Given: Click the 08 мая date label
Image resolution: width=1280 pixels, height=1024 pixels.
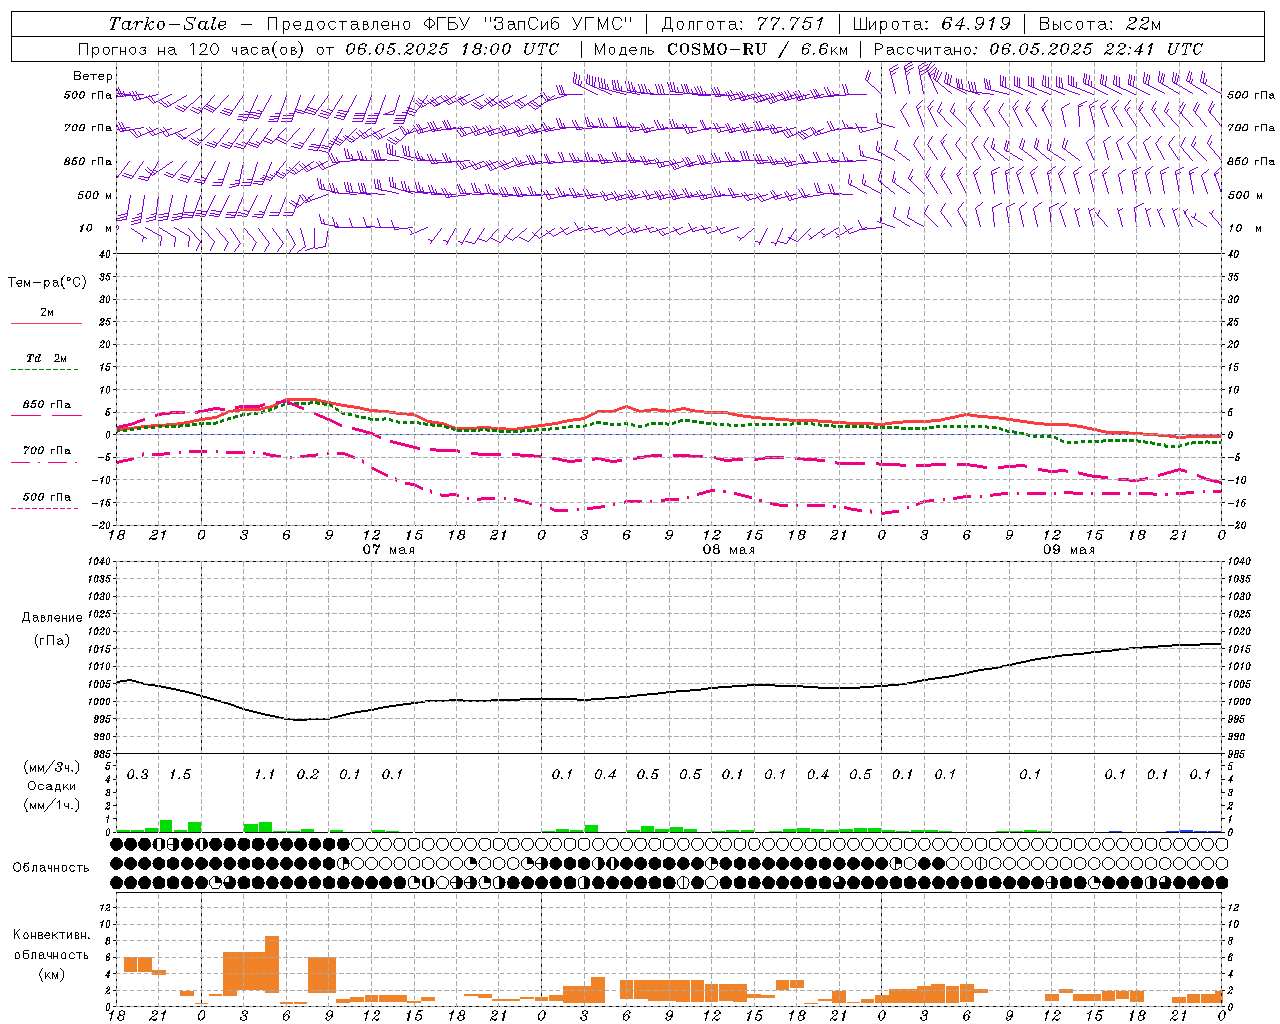Looking at the screenshot, I should 729,550.
